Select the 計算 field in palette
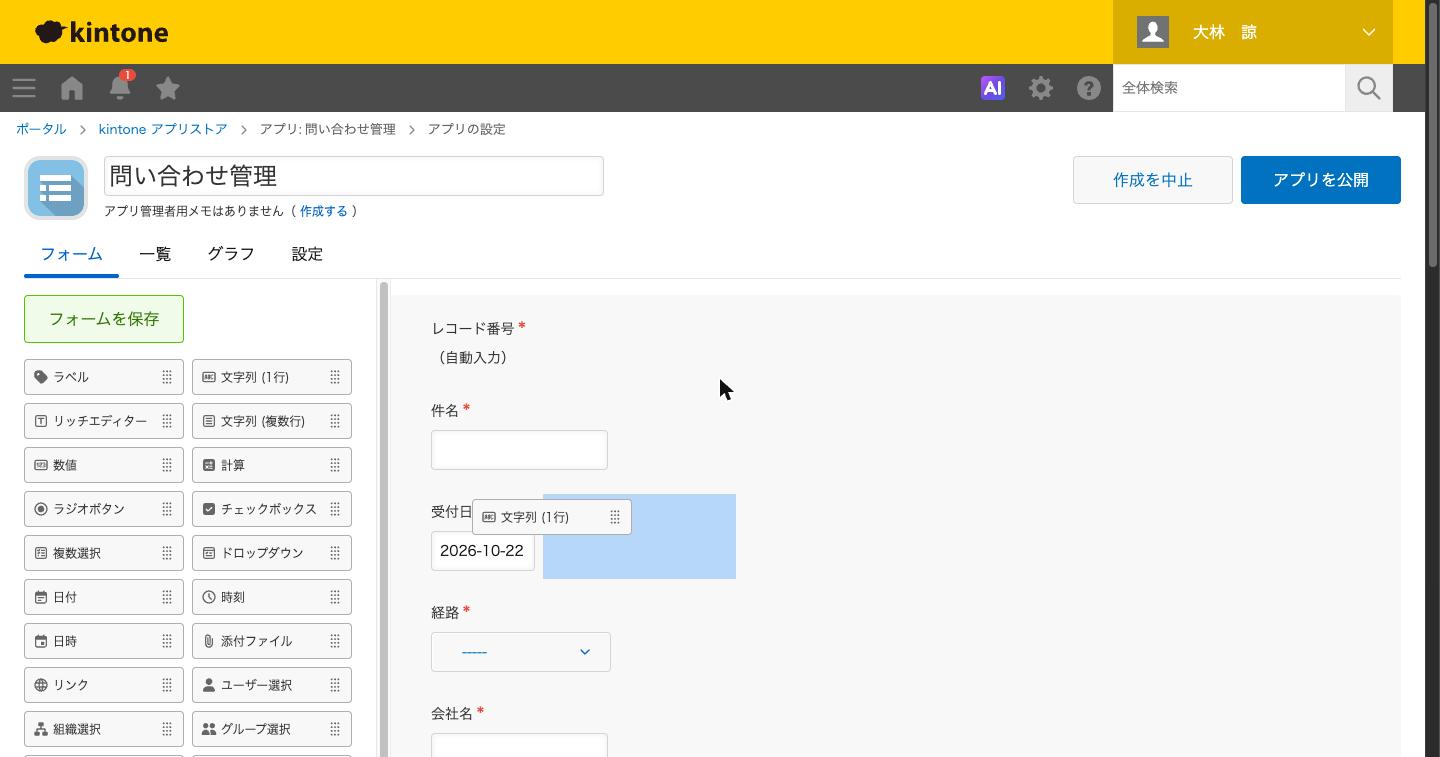The width and height of the screenshot is (1440, 757). click(272, 465)
